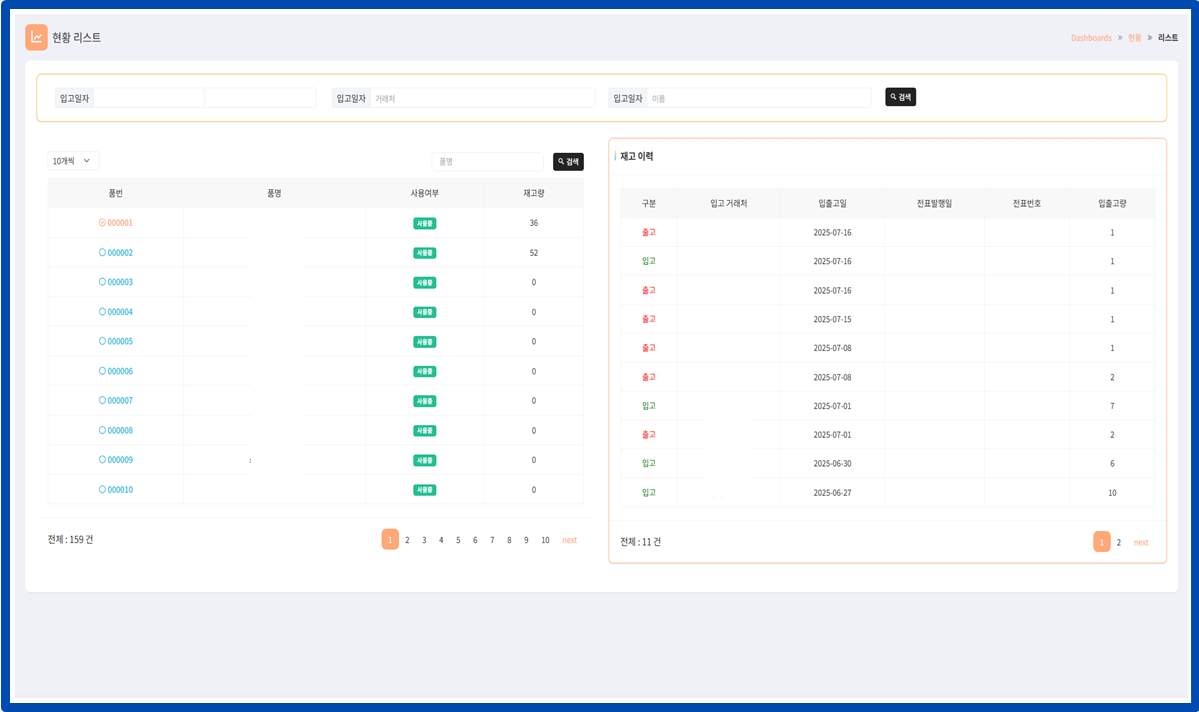This screenshot has height=712, width=1199.
Task: Click the 사용중 badge in row 000010
Action: pyautogui.click(x=424, y=490)
